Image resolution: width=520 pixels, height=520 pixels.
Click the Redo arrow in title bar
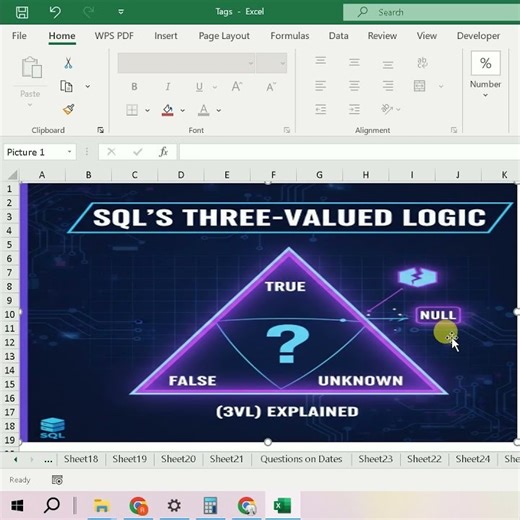(x=88, y=12)
